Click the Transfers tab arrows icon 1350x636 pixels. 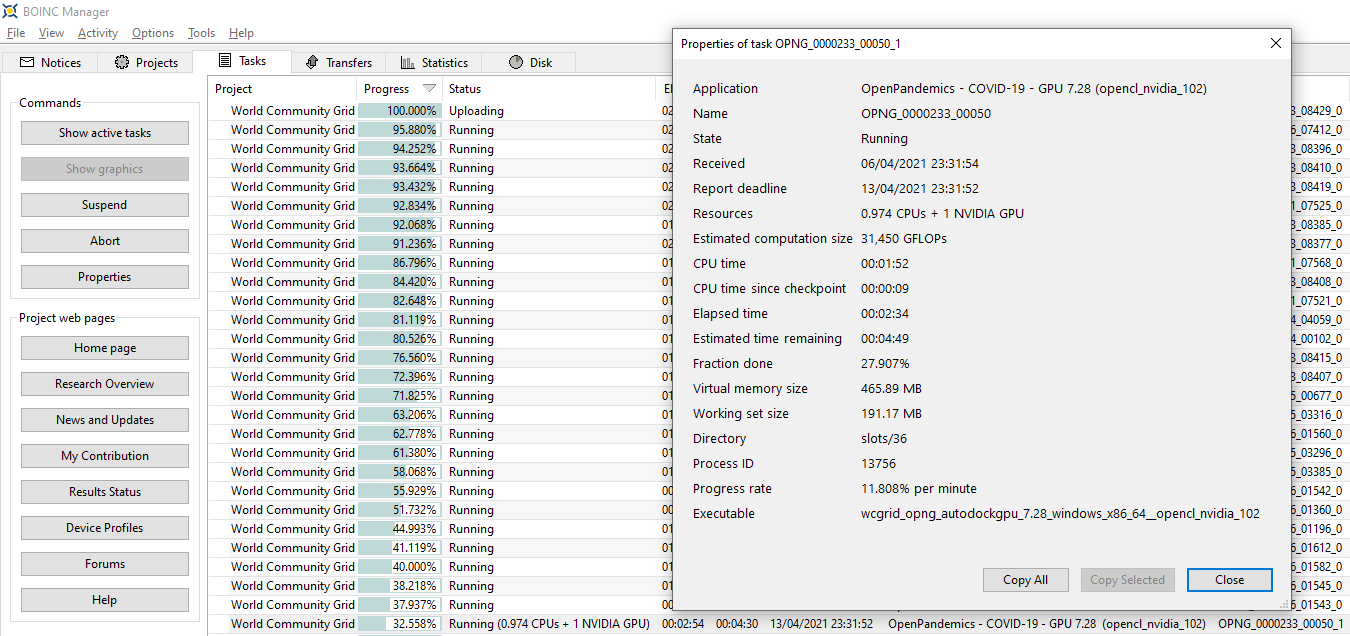click(x=312, y=62)
